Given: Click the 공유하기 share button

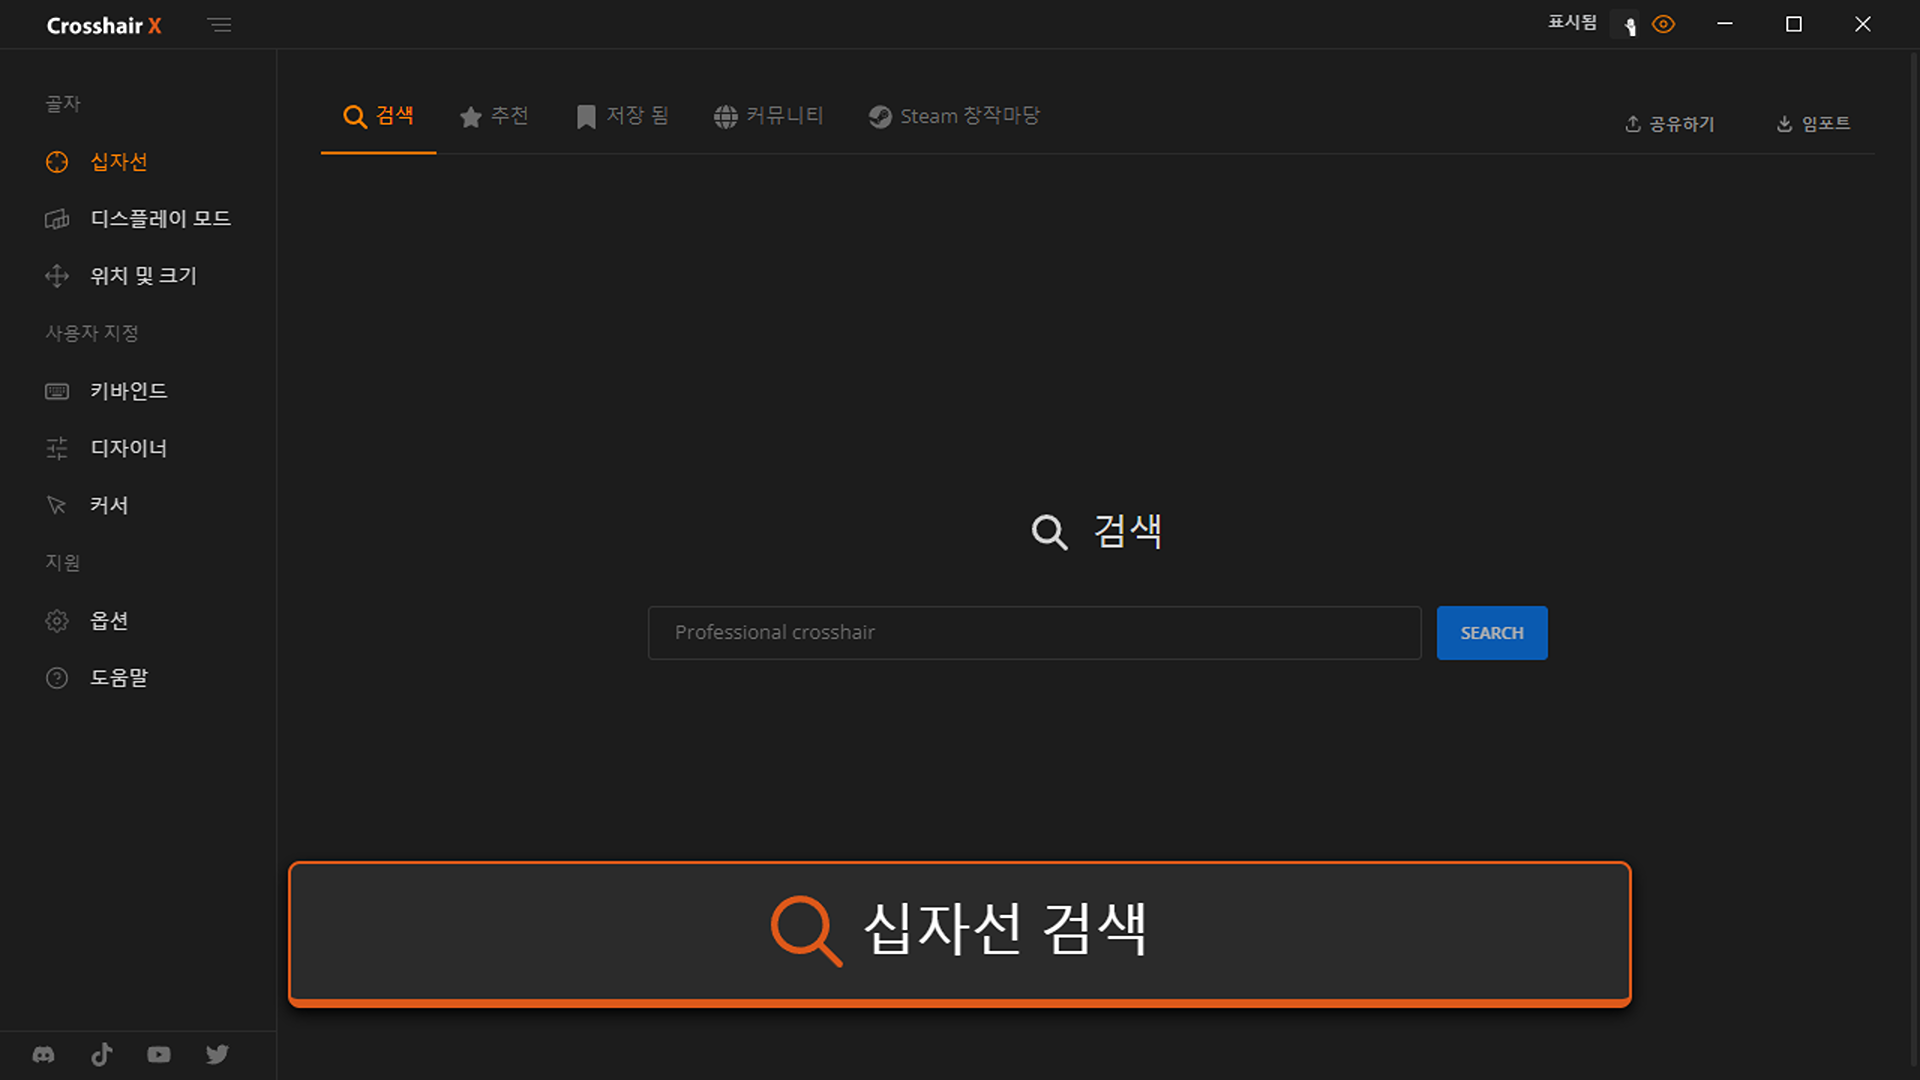Looking at the screenshot, I should point(1669,124).
